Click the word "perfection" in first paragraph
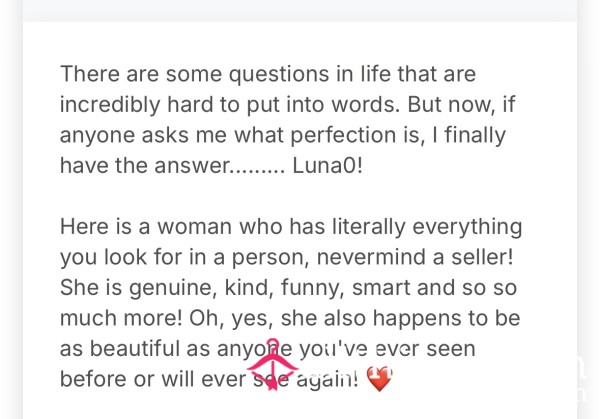The width and height of the screenshot is (600, 419). point(343,136)
